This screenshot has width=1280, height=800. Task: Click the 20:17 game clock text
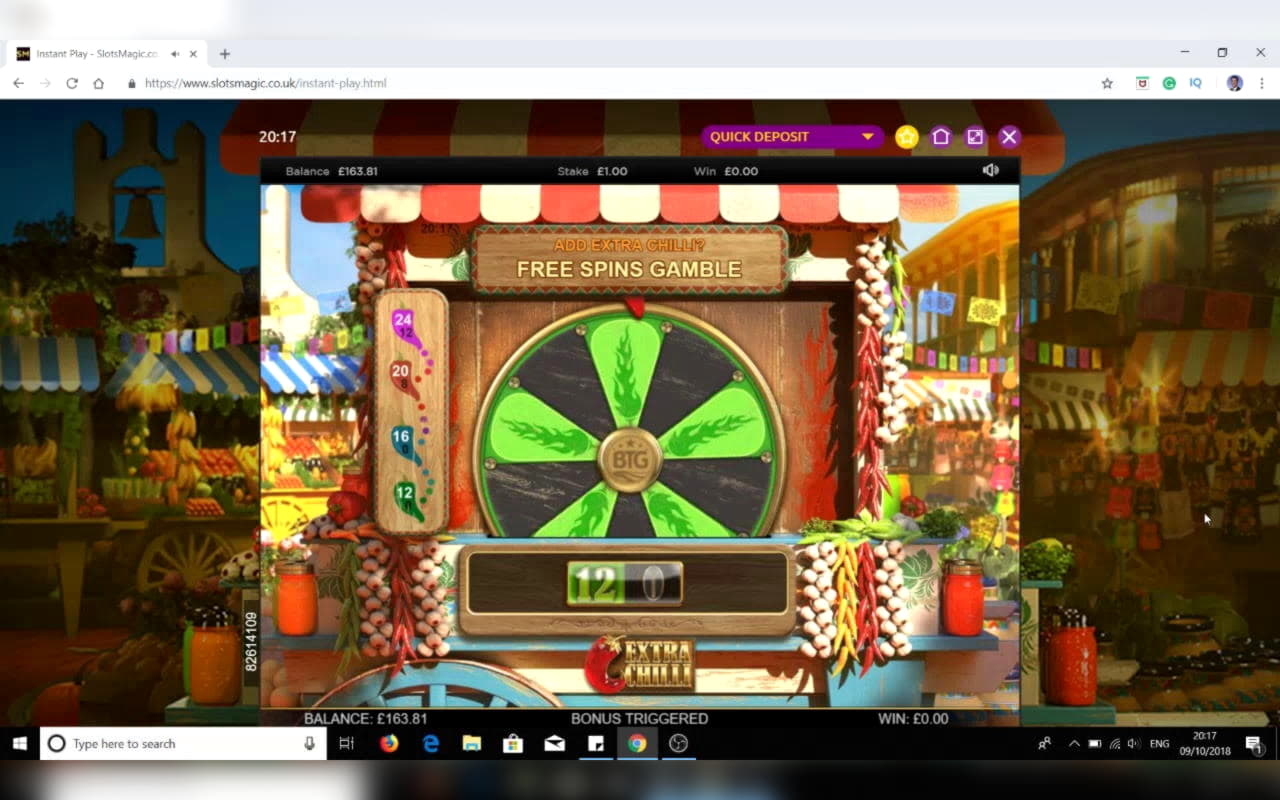pos(277,137)
